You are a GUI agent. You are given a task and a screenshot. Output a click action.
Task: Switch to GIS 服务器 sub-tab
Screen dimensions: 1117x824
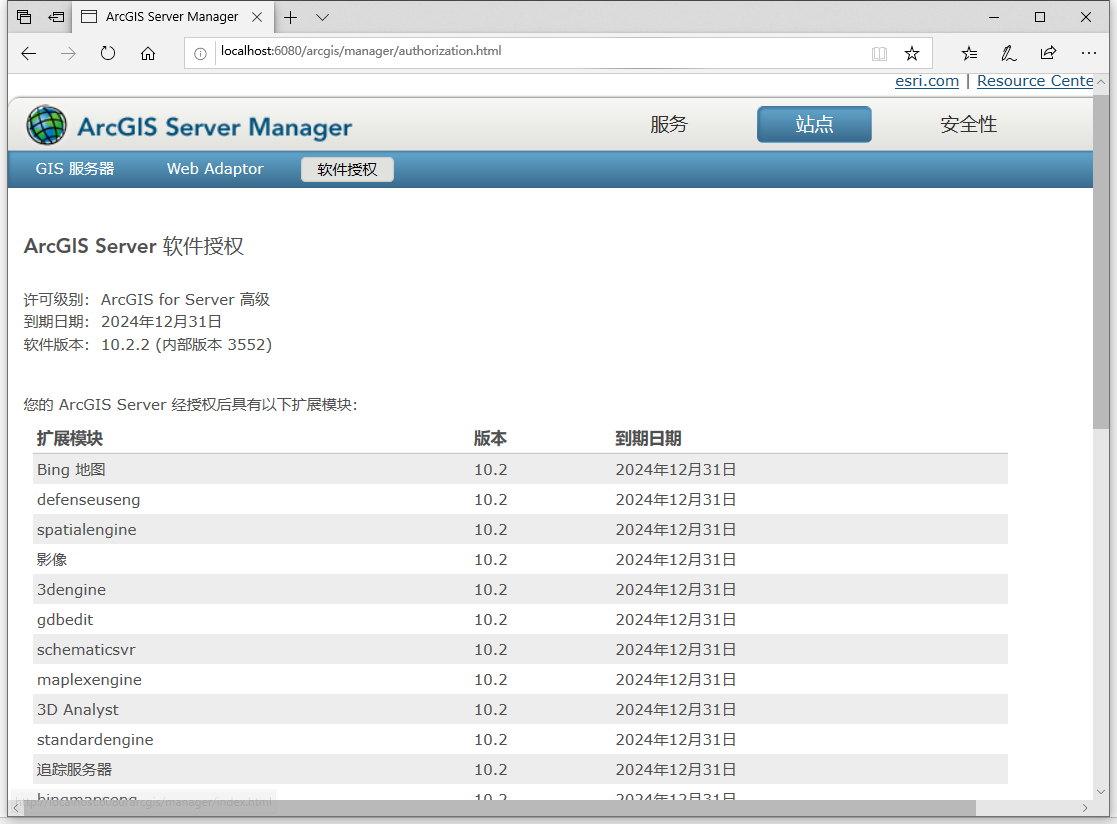(75, 169)
